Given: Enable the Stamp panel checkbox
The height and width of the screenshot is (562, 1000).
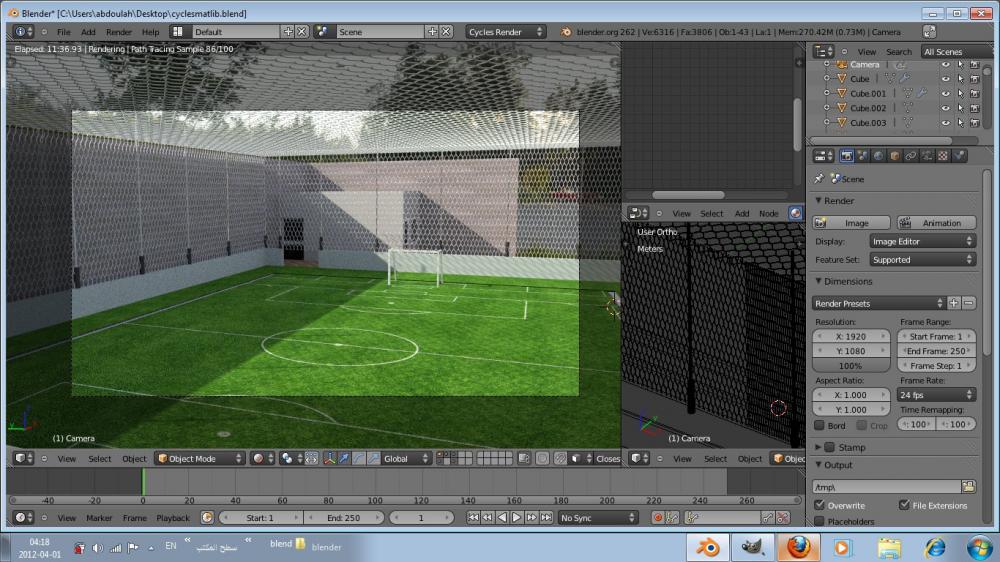Looking at the screenshot, I should pyautogui.click(x=830, y=447).
